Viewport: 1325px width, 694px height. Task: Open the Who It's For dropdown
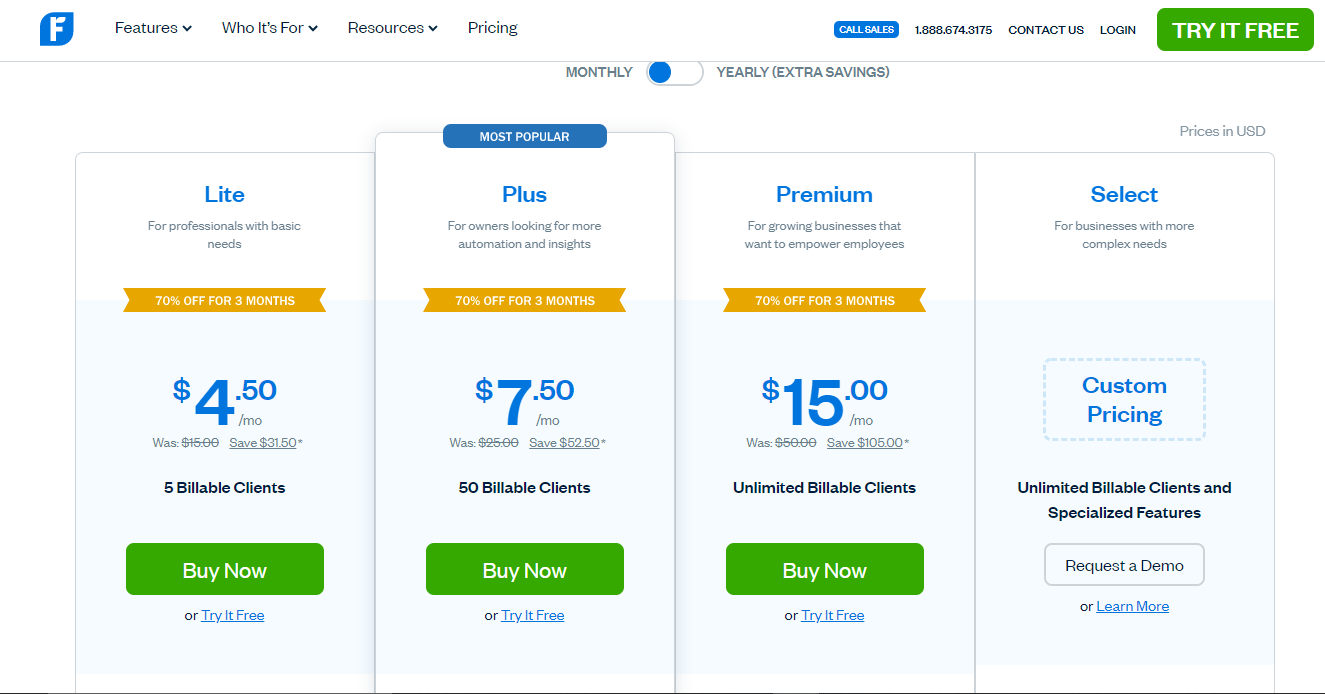(x=269, y=28)
